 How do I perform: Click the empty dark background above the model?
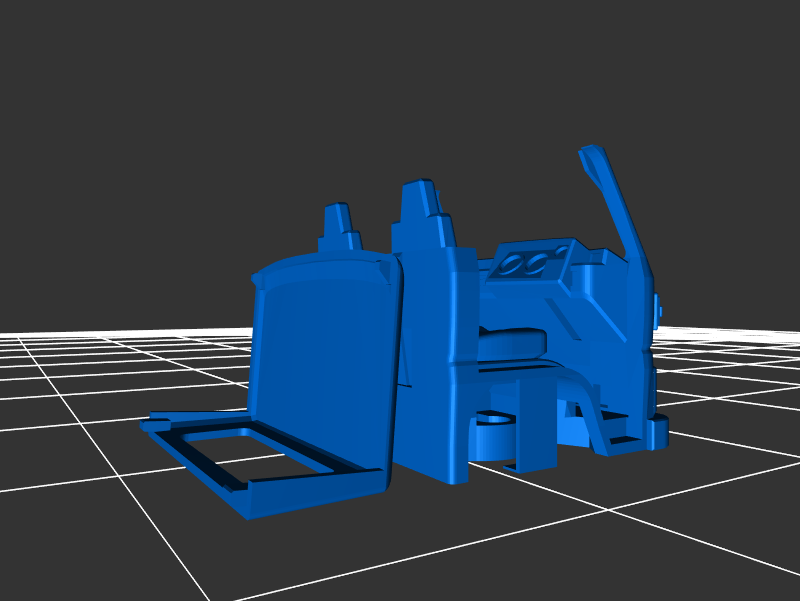click(x=400, y=90)
